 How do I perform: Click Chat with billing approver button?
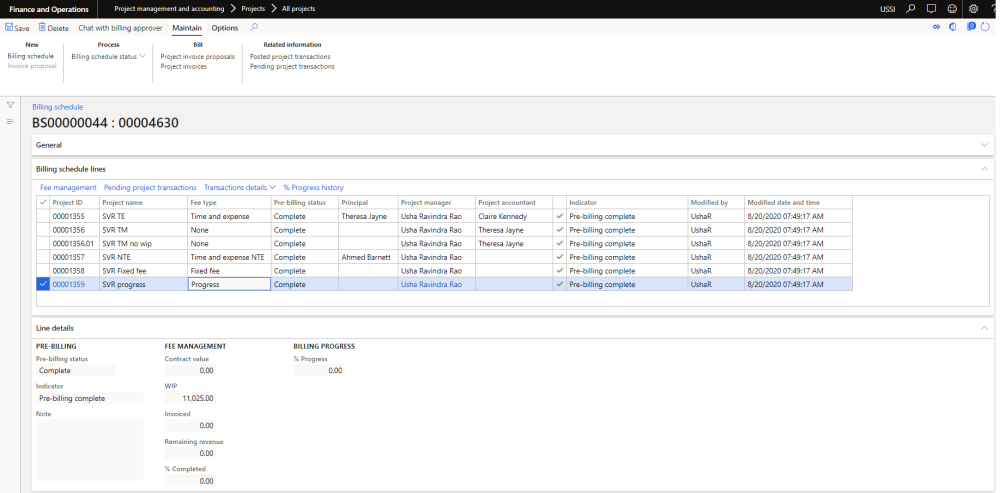(x=120, y=28)
